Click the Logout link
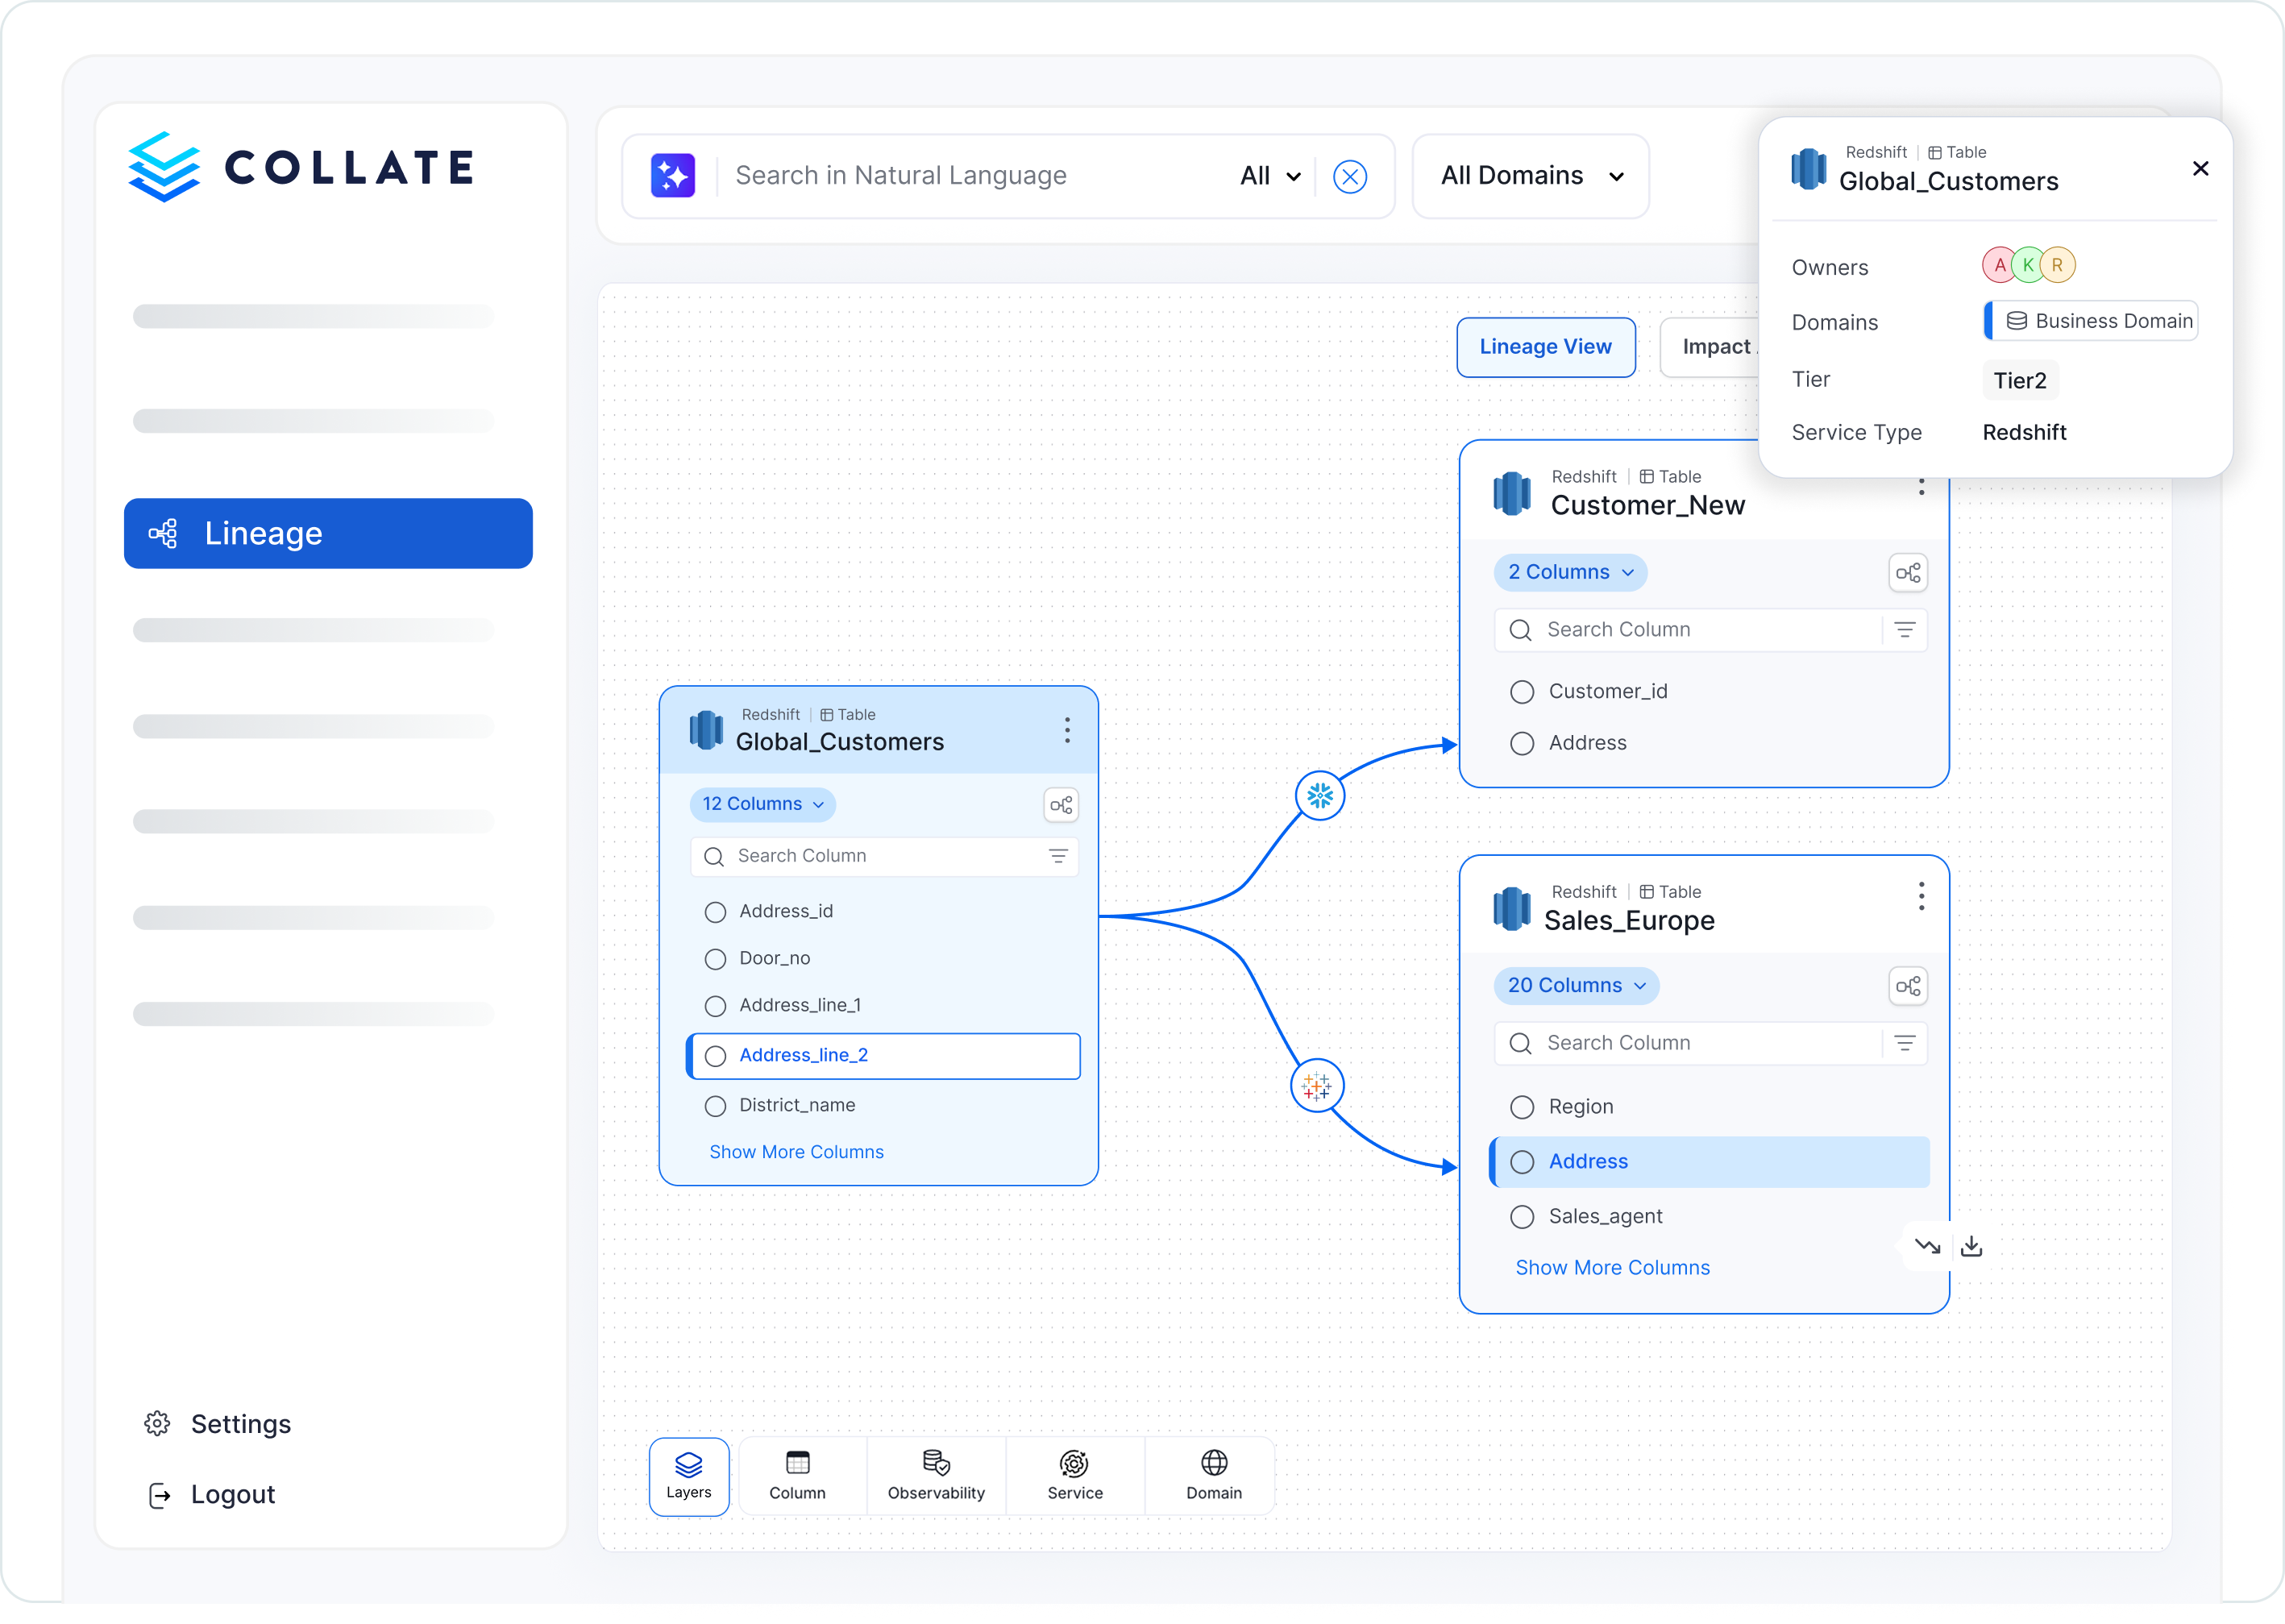The width and height of the screenshot is (2285, 1624). point(232,1494)
